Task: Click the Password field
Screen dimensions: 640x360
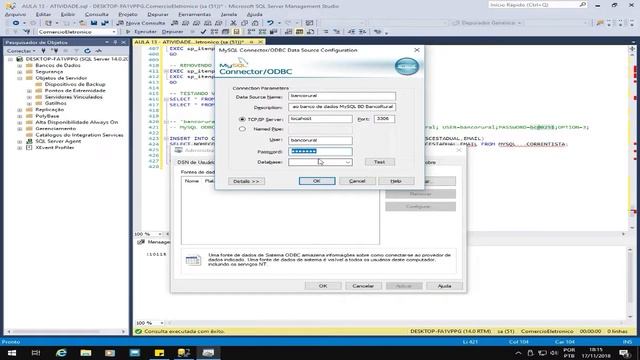Action: pyautogui.click(x=320, y=151)
